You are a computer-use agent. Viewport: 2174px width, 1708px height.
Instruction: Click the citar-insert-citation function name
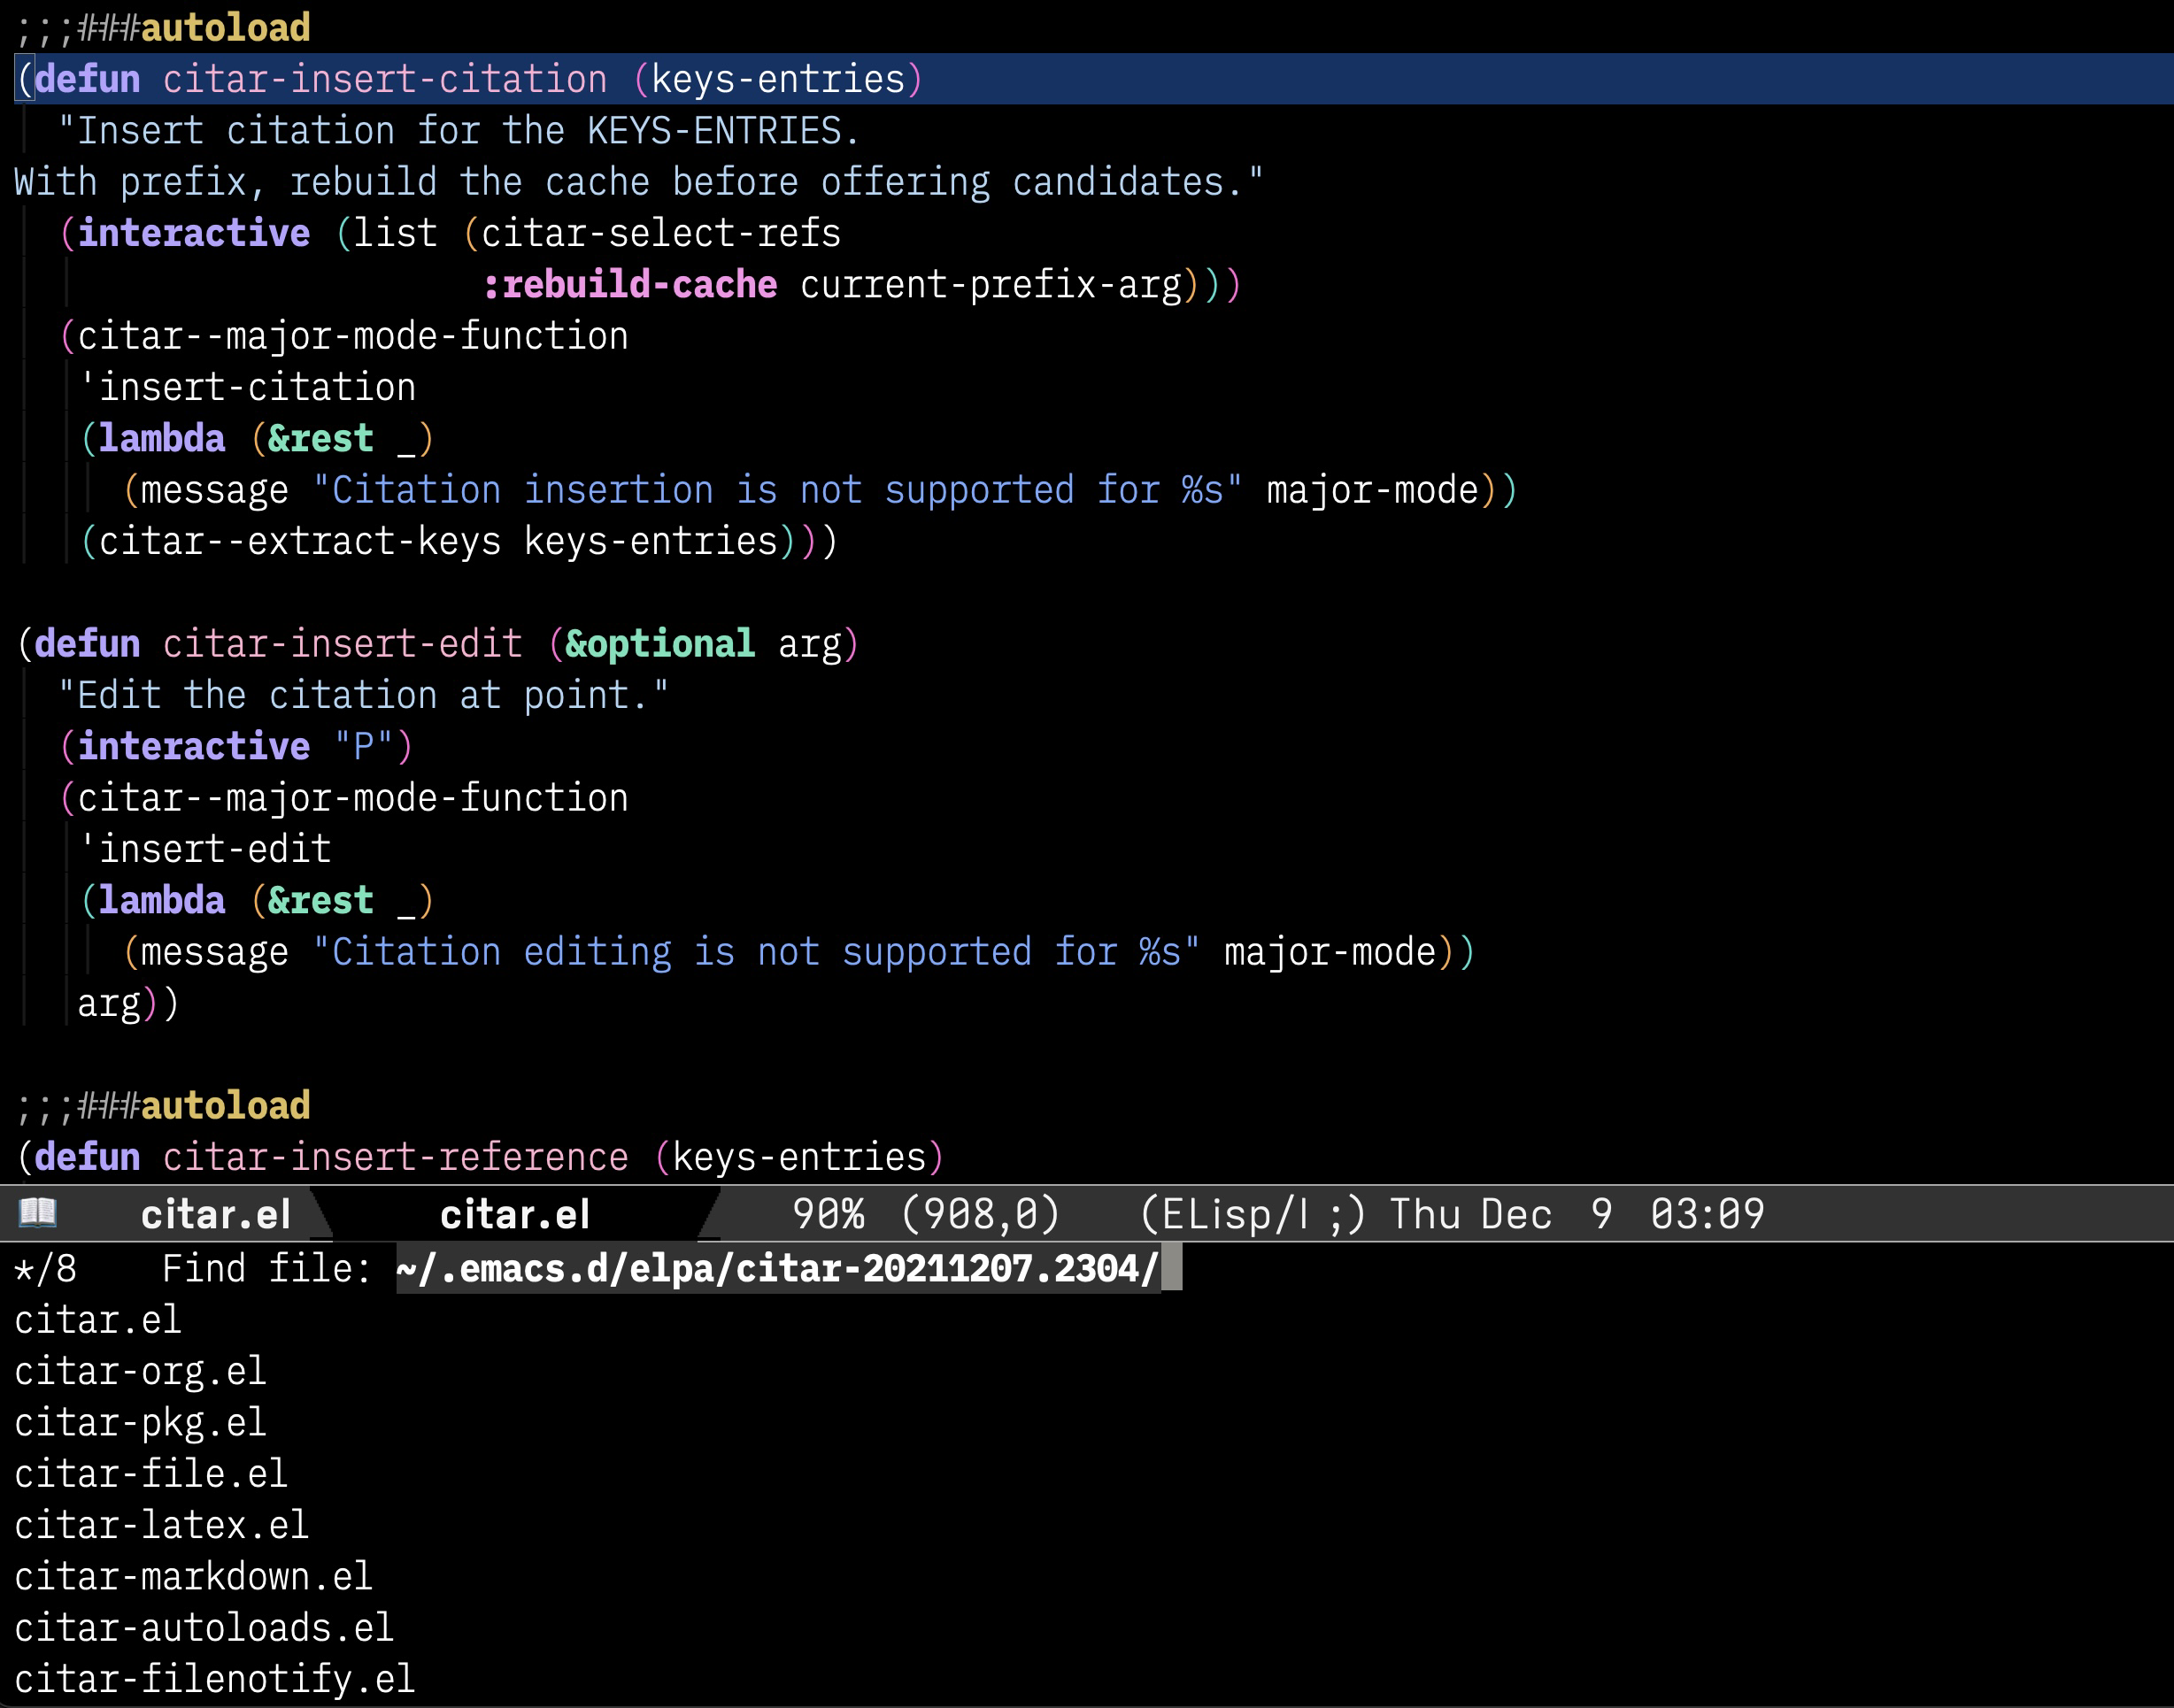click(x=385, y=79)
